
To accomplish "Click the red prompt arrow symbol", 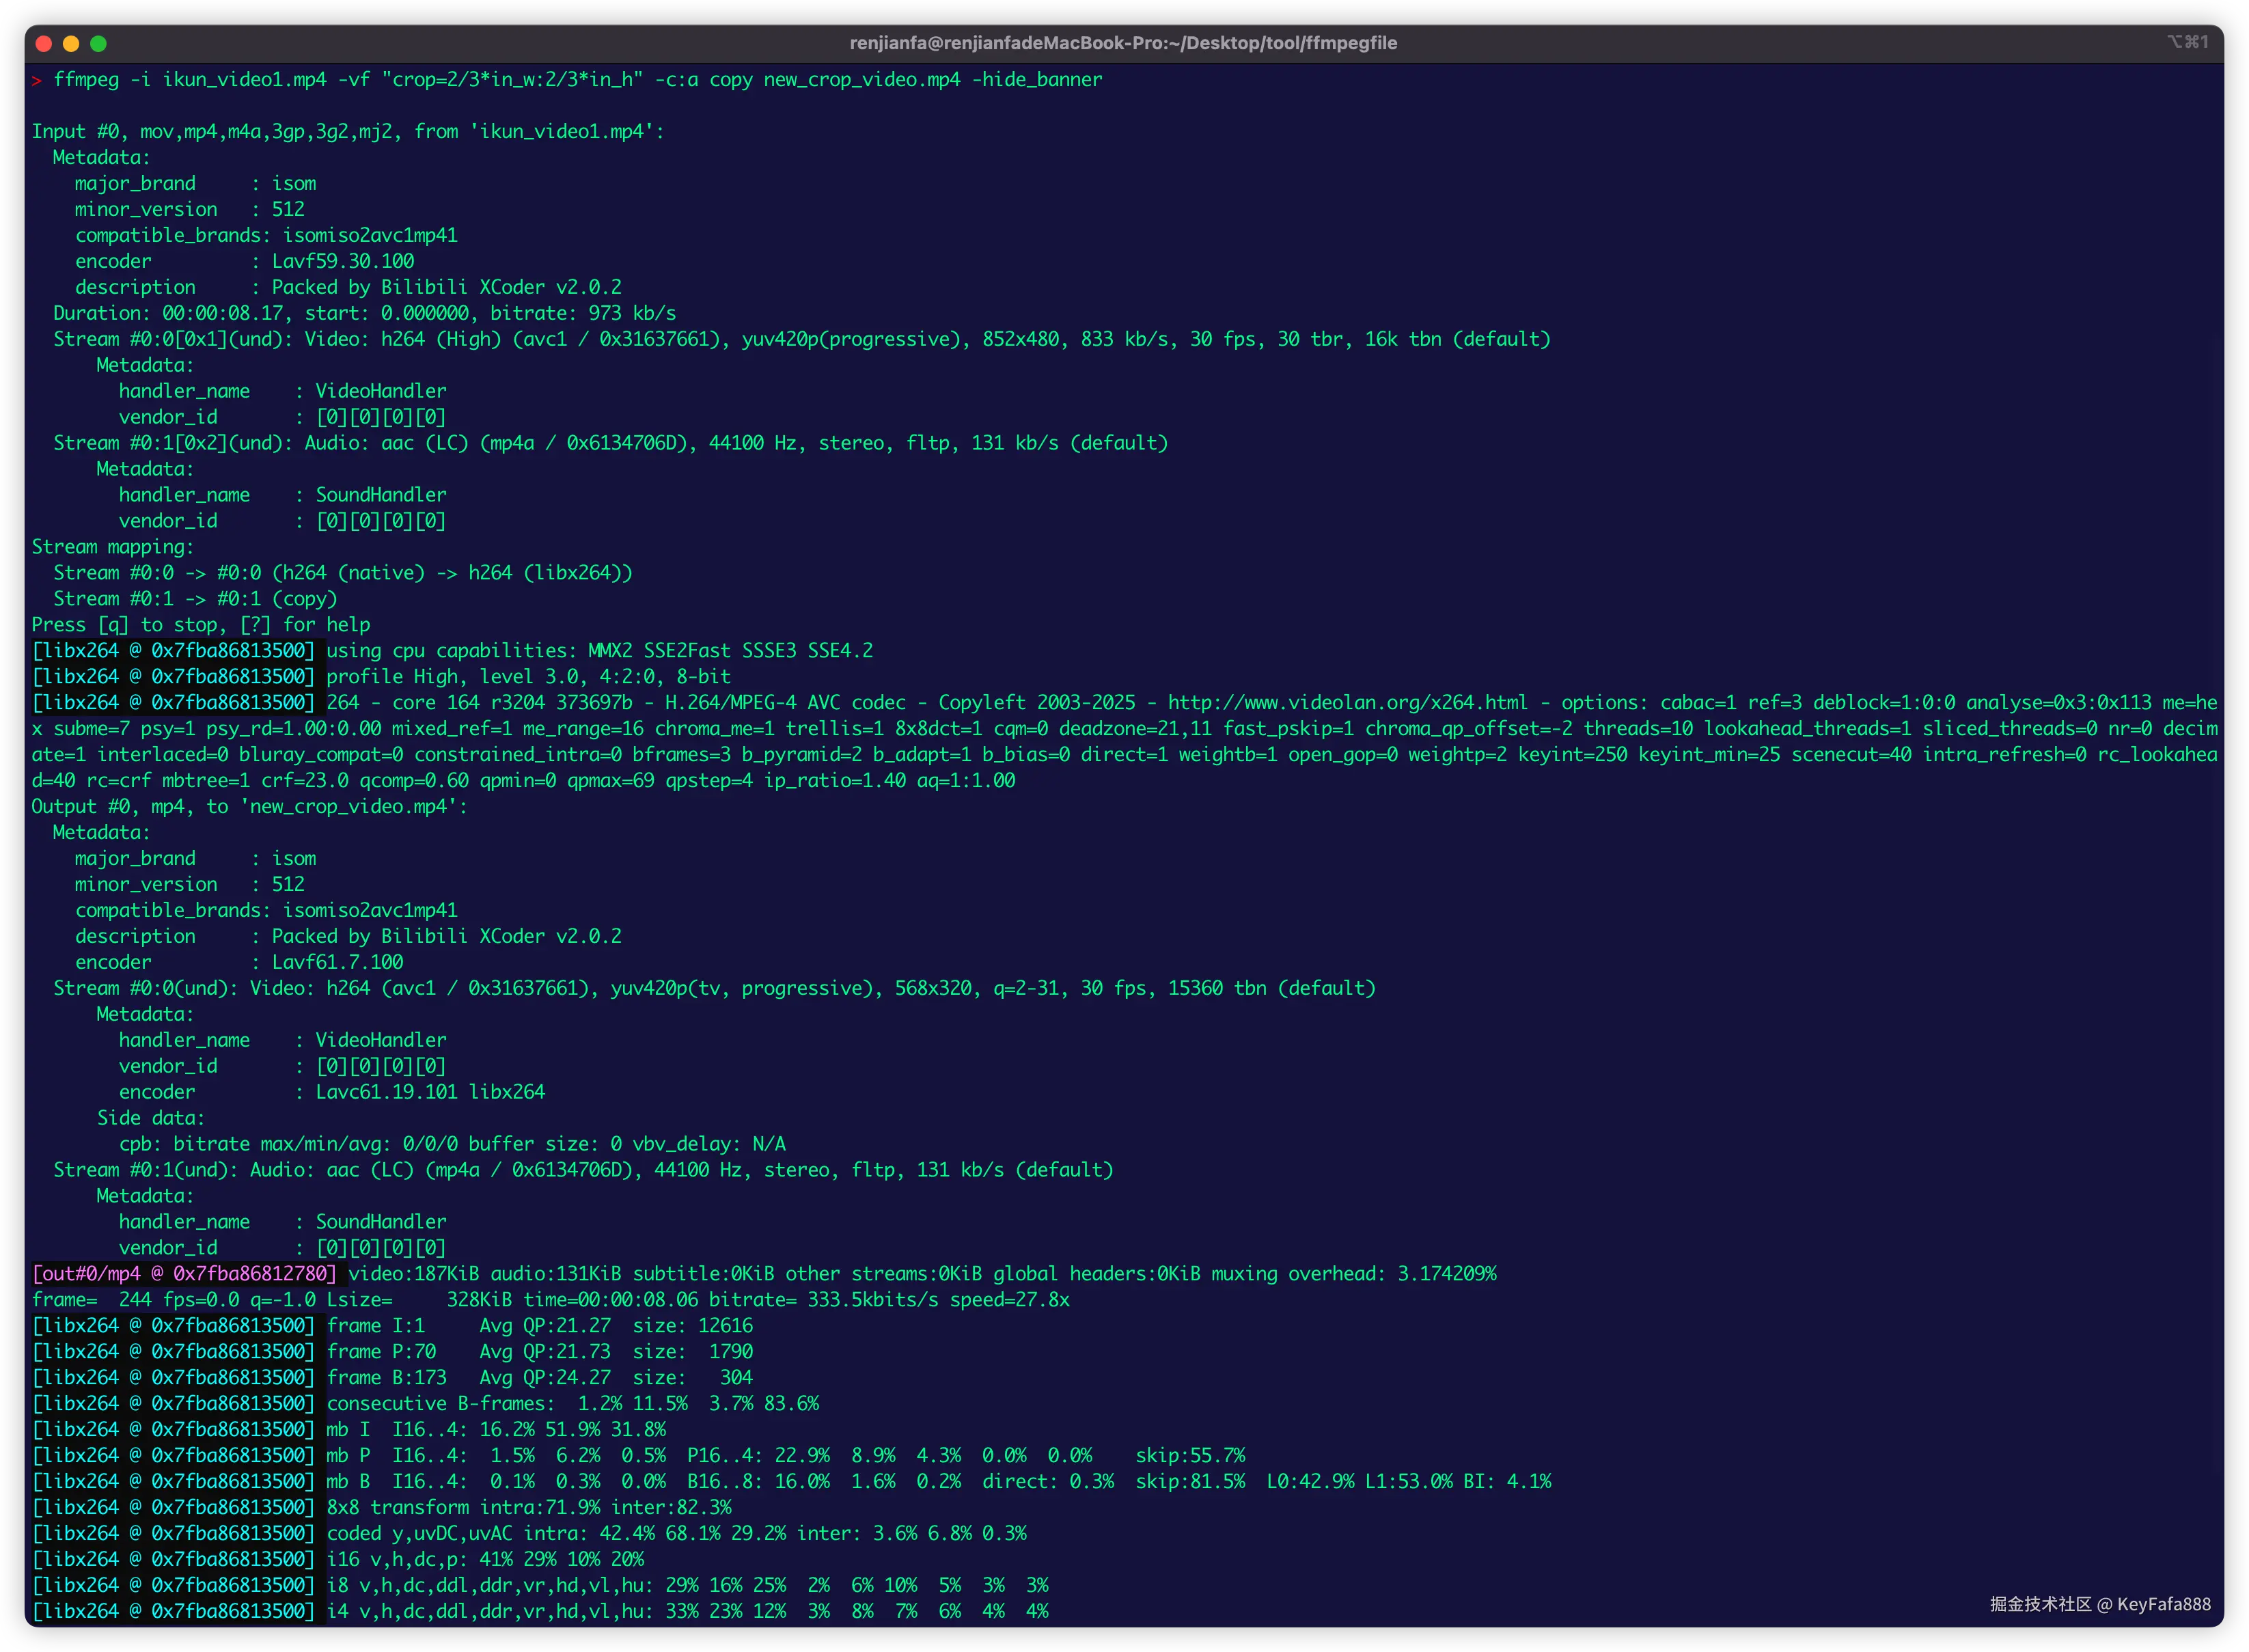I will [x=37, y=80].
